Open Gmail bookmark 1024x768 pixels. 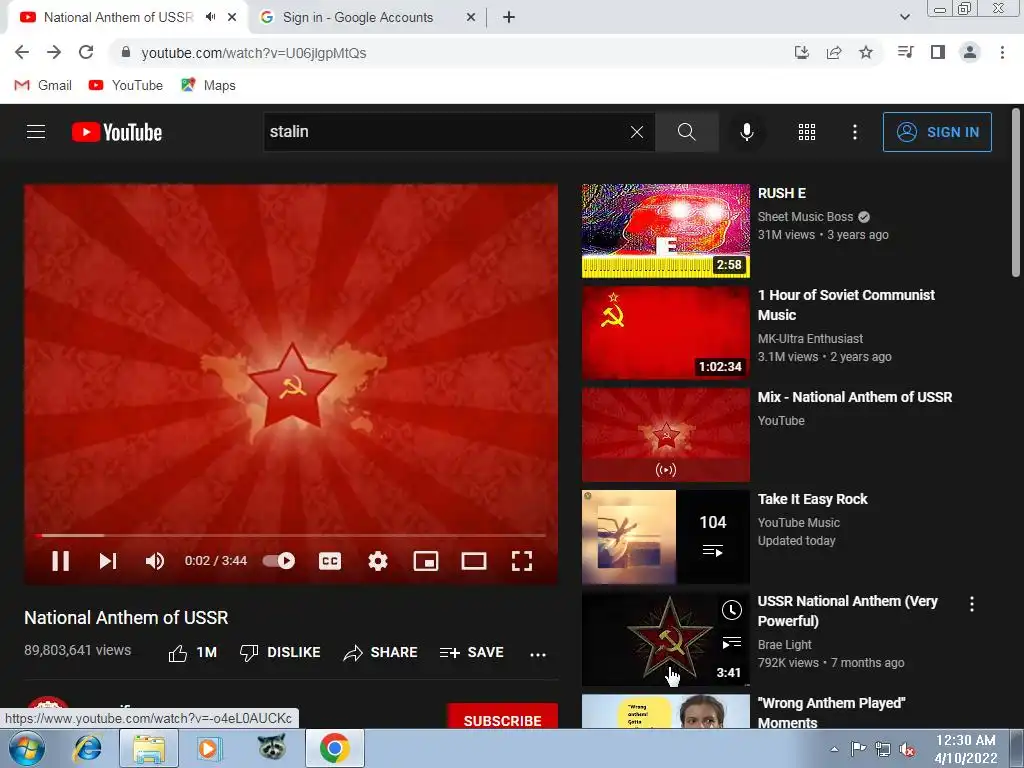[43, 86]
